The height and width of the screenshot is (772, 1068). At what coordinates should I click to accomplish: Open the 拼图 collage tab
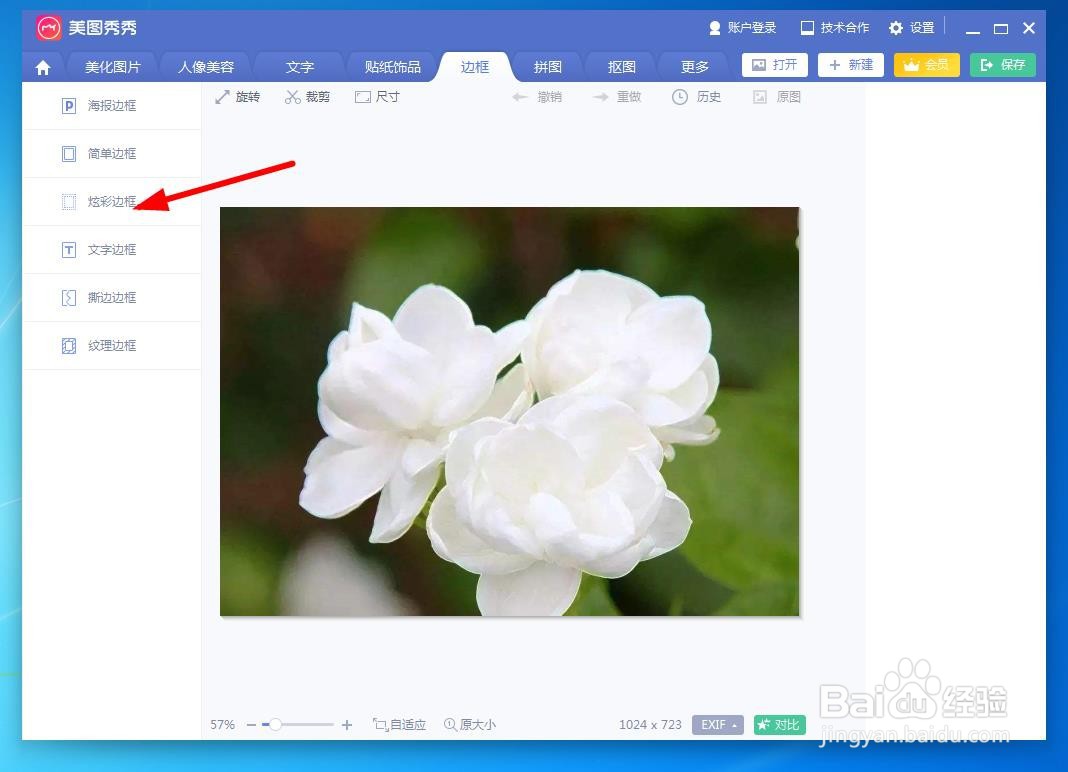[x=547, y=66]
